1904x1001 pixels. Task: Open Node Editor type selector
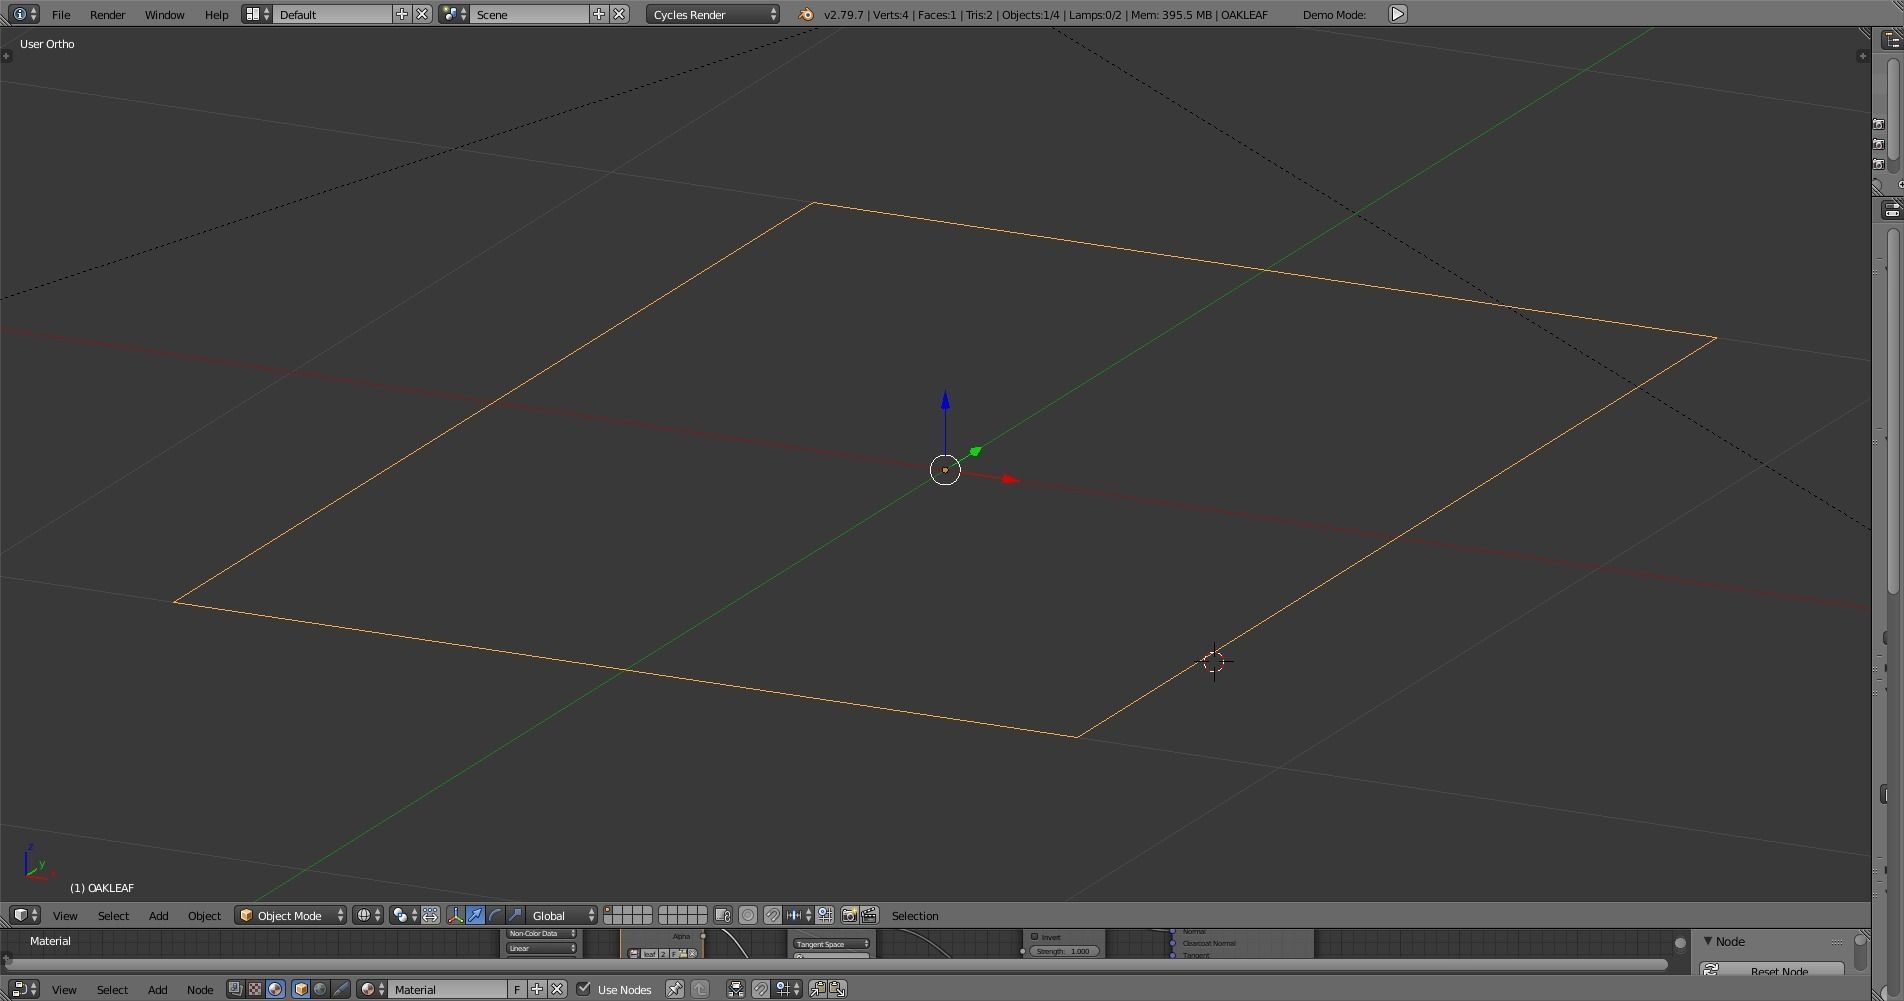[x=25, y=989]
